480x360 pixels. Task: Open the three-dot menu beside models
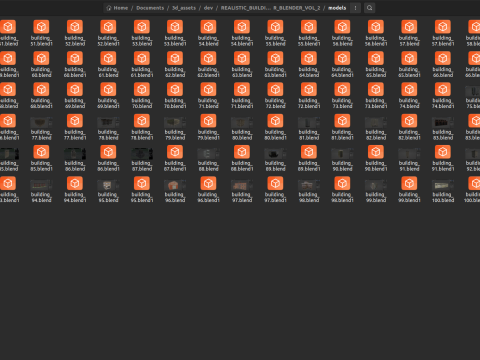click(355, 8)
